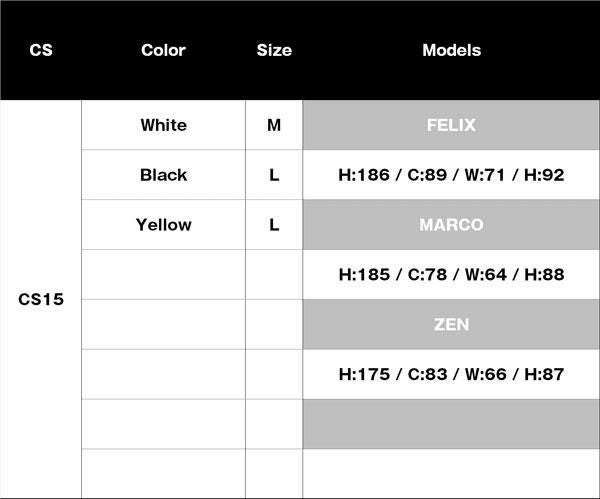Select the White color cell

(x=163, y=125)
